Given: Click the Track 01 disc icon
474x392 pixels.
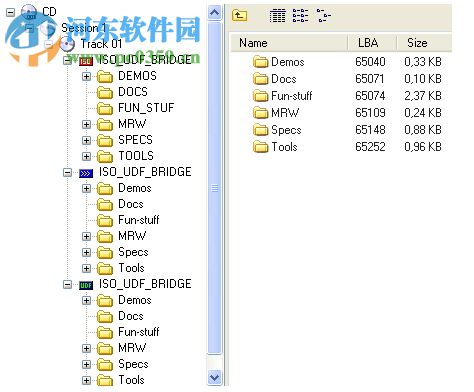Looking at the screenshot, I should tap(67, 44).
